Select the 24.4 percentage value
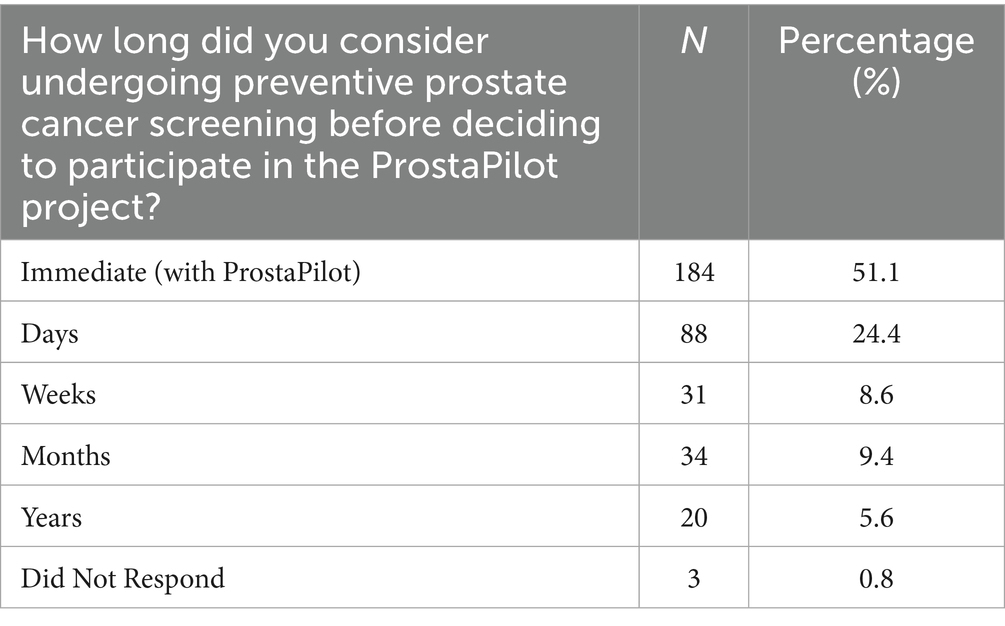Image resolution: width=1005 pixels, height=626 pixels. coord(876,334)
